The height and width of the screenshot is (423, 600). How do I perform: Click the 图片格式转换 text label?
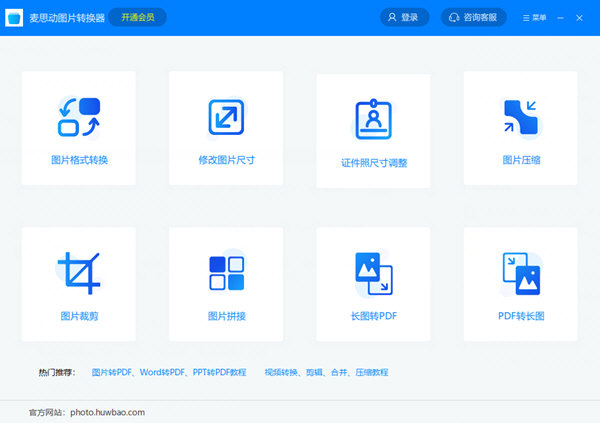(x=79, y=160)
